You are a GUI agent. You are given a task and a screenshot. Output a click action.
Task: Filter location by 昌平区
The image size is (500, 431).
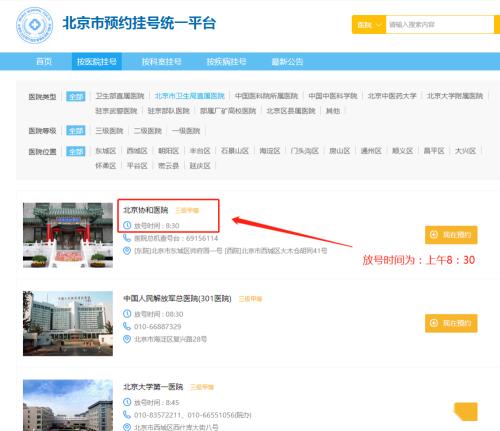(x=434, y=151)
